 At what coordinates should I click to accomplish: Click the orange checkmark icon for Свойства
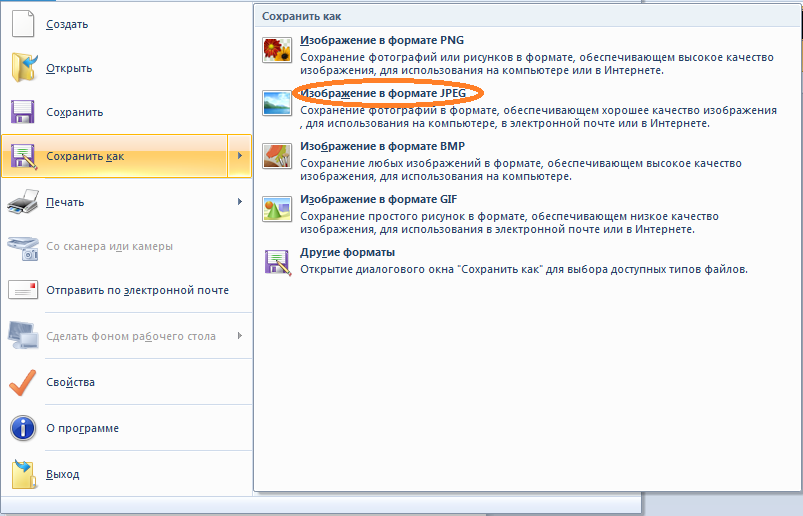pos(23,382)
